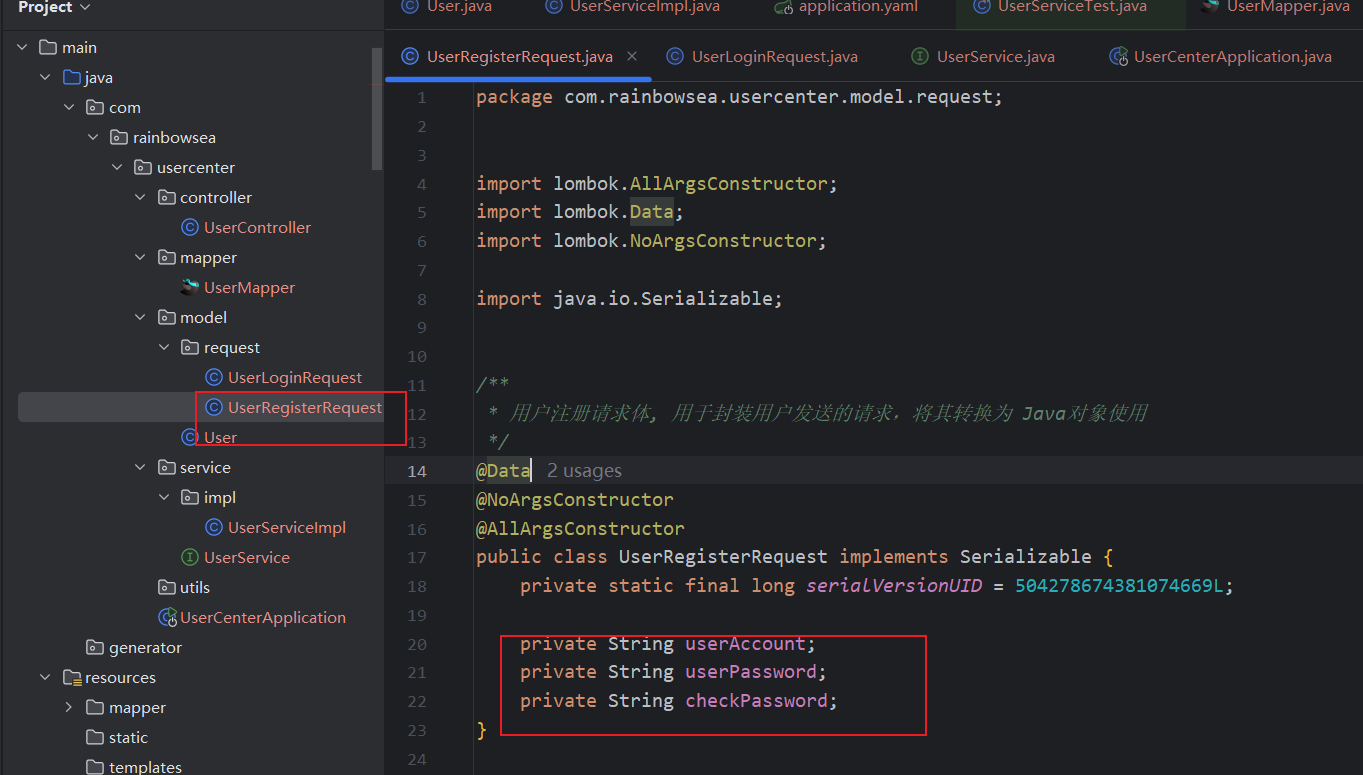Open UserService interface in project tree

point(246,557)
